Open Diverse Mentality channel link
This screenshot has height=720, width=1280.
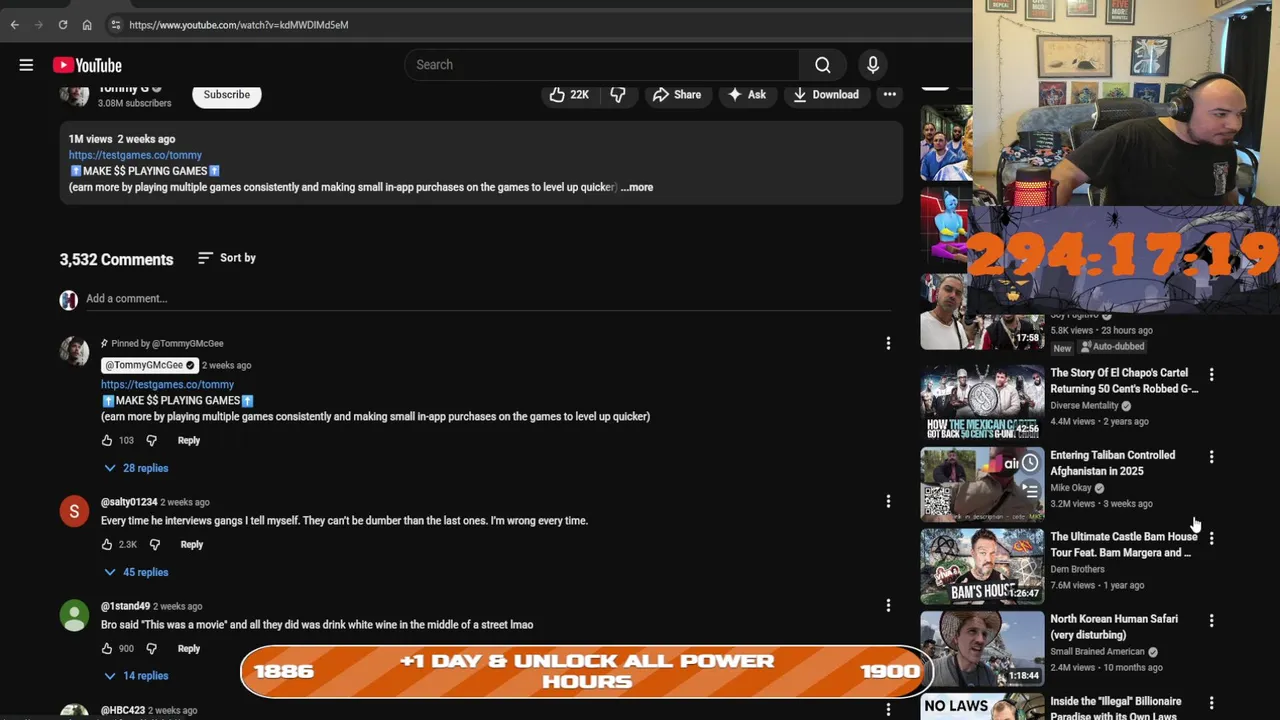click(x=1084, y=405)
